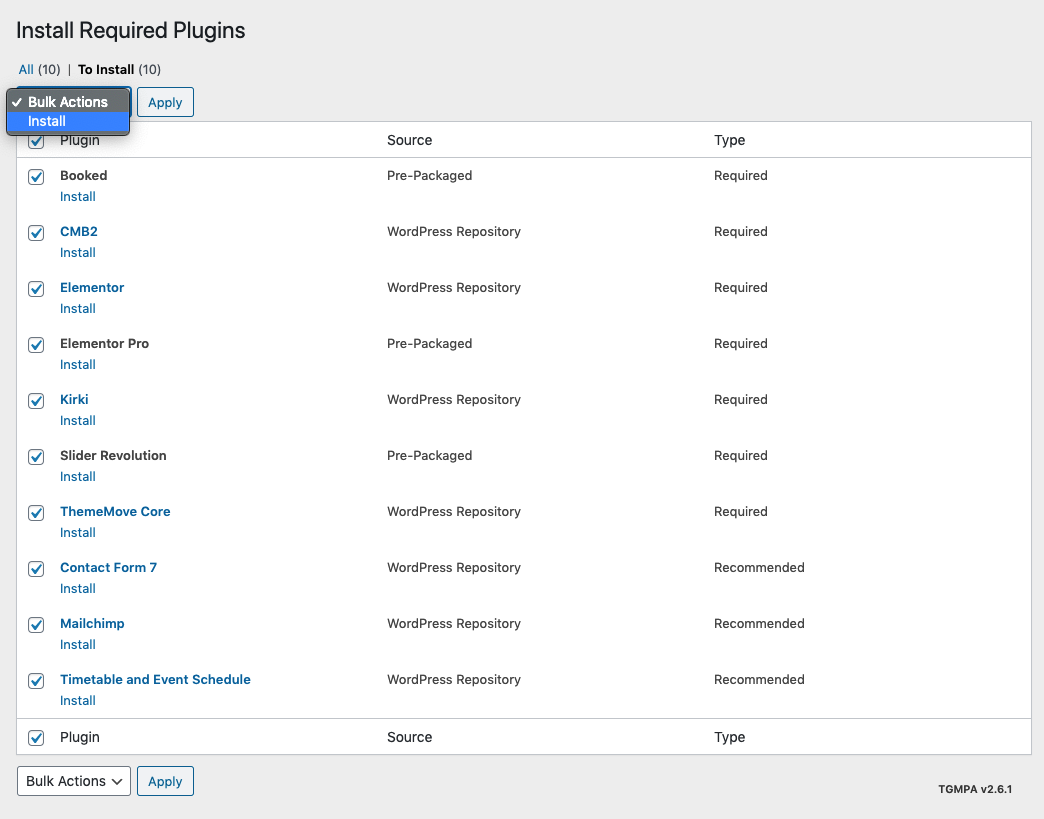Screen dimensions: 1044x819
Task: Uncheck the CMB2 plugin checkbox
Action: click(36, 232)
